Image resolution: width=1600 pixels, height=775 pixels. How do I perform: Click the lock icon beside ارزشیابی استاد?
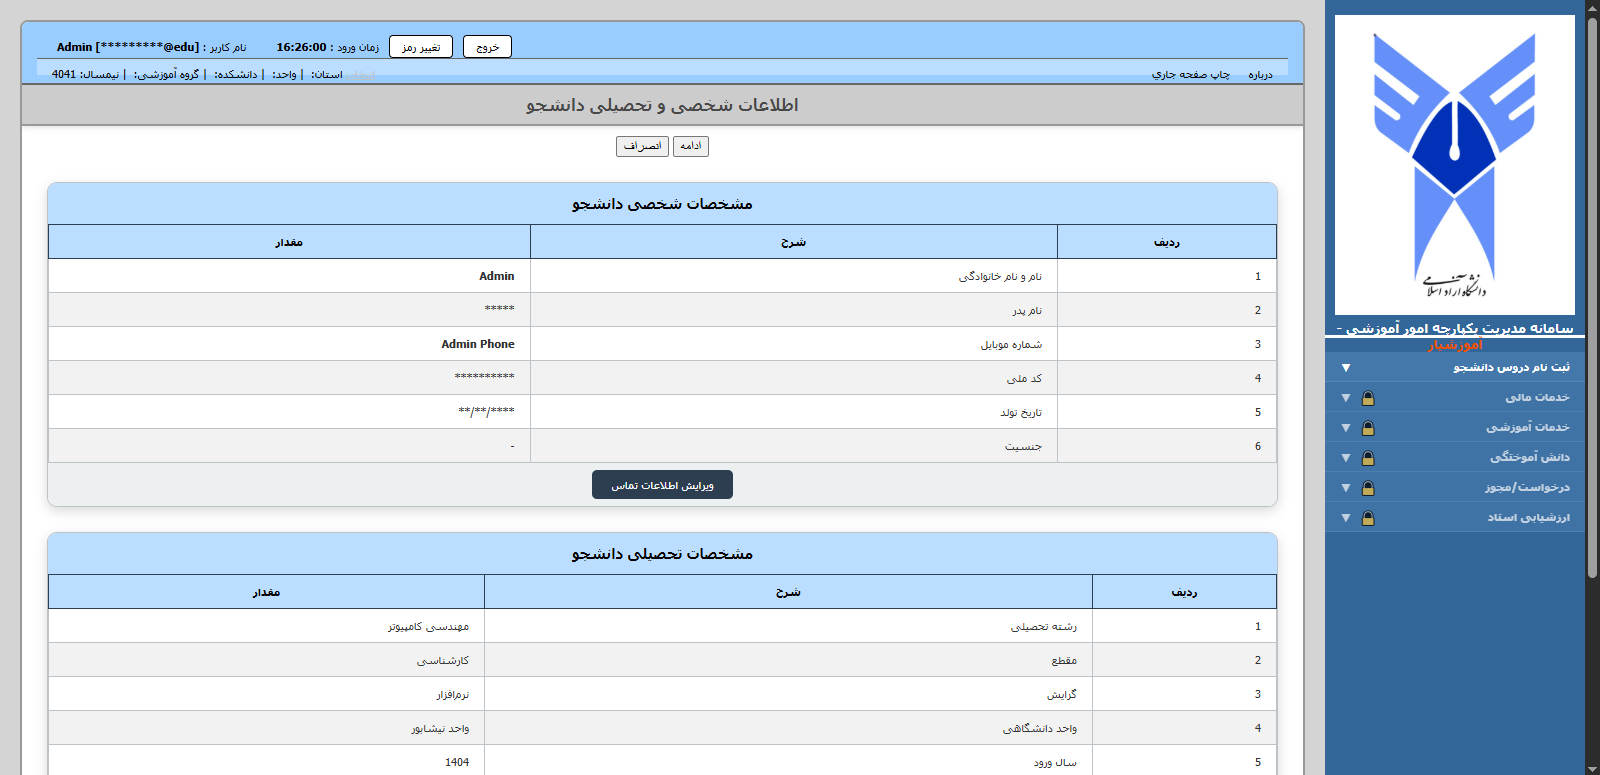pos(1367,518)
